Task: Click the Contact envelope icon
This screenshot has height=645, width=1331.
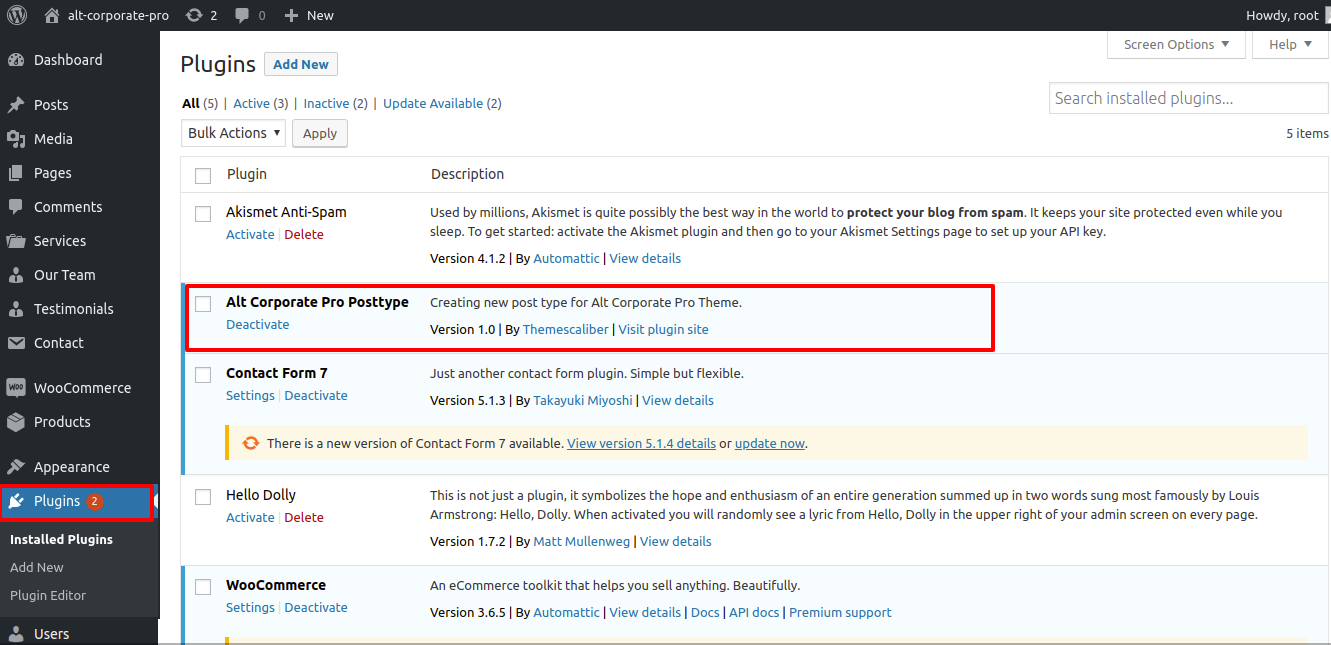Action: [x=16, y=343]
